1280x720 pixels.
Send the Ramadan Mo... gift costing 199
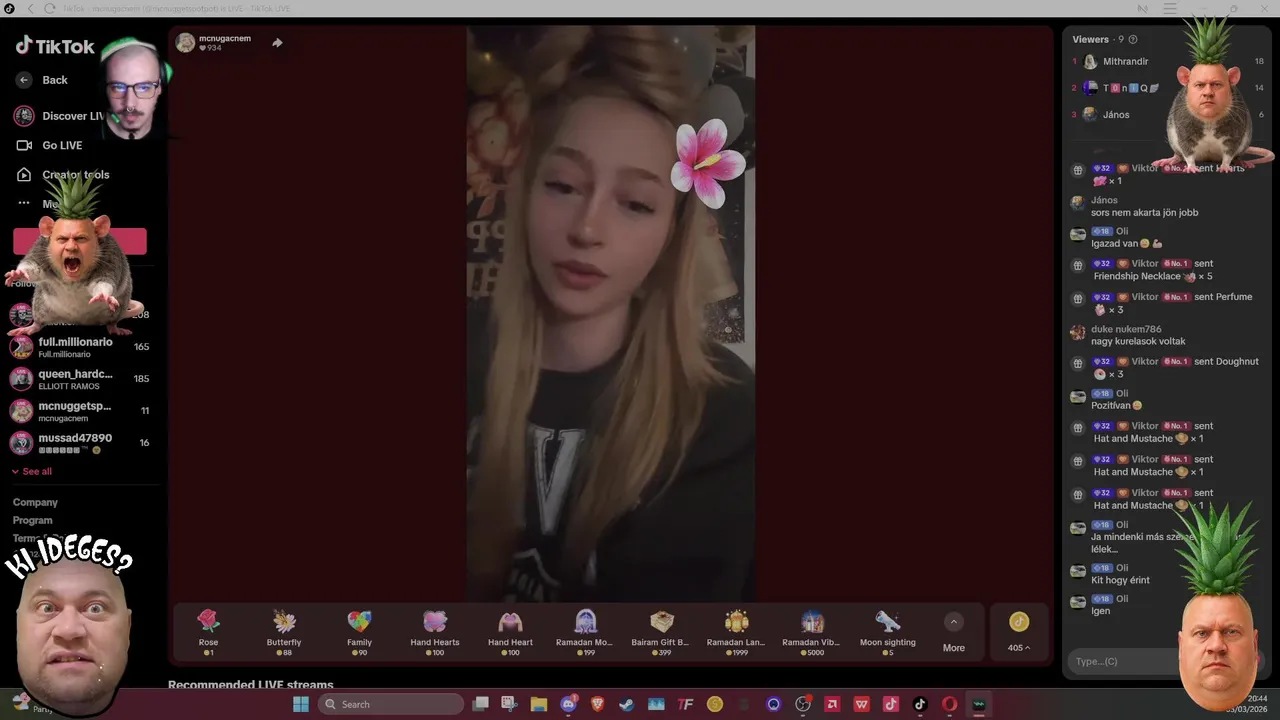pyautogui.click(x=585, y=632)
